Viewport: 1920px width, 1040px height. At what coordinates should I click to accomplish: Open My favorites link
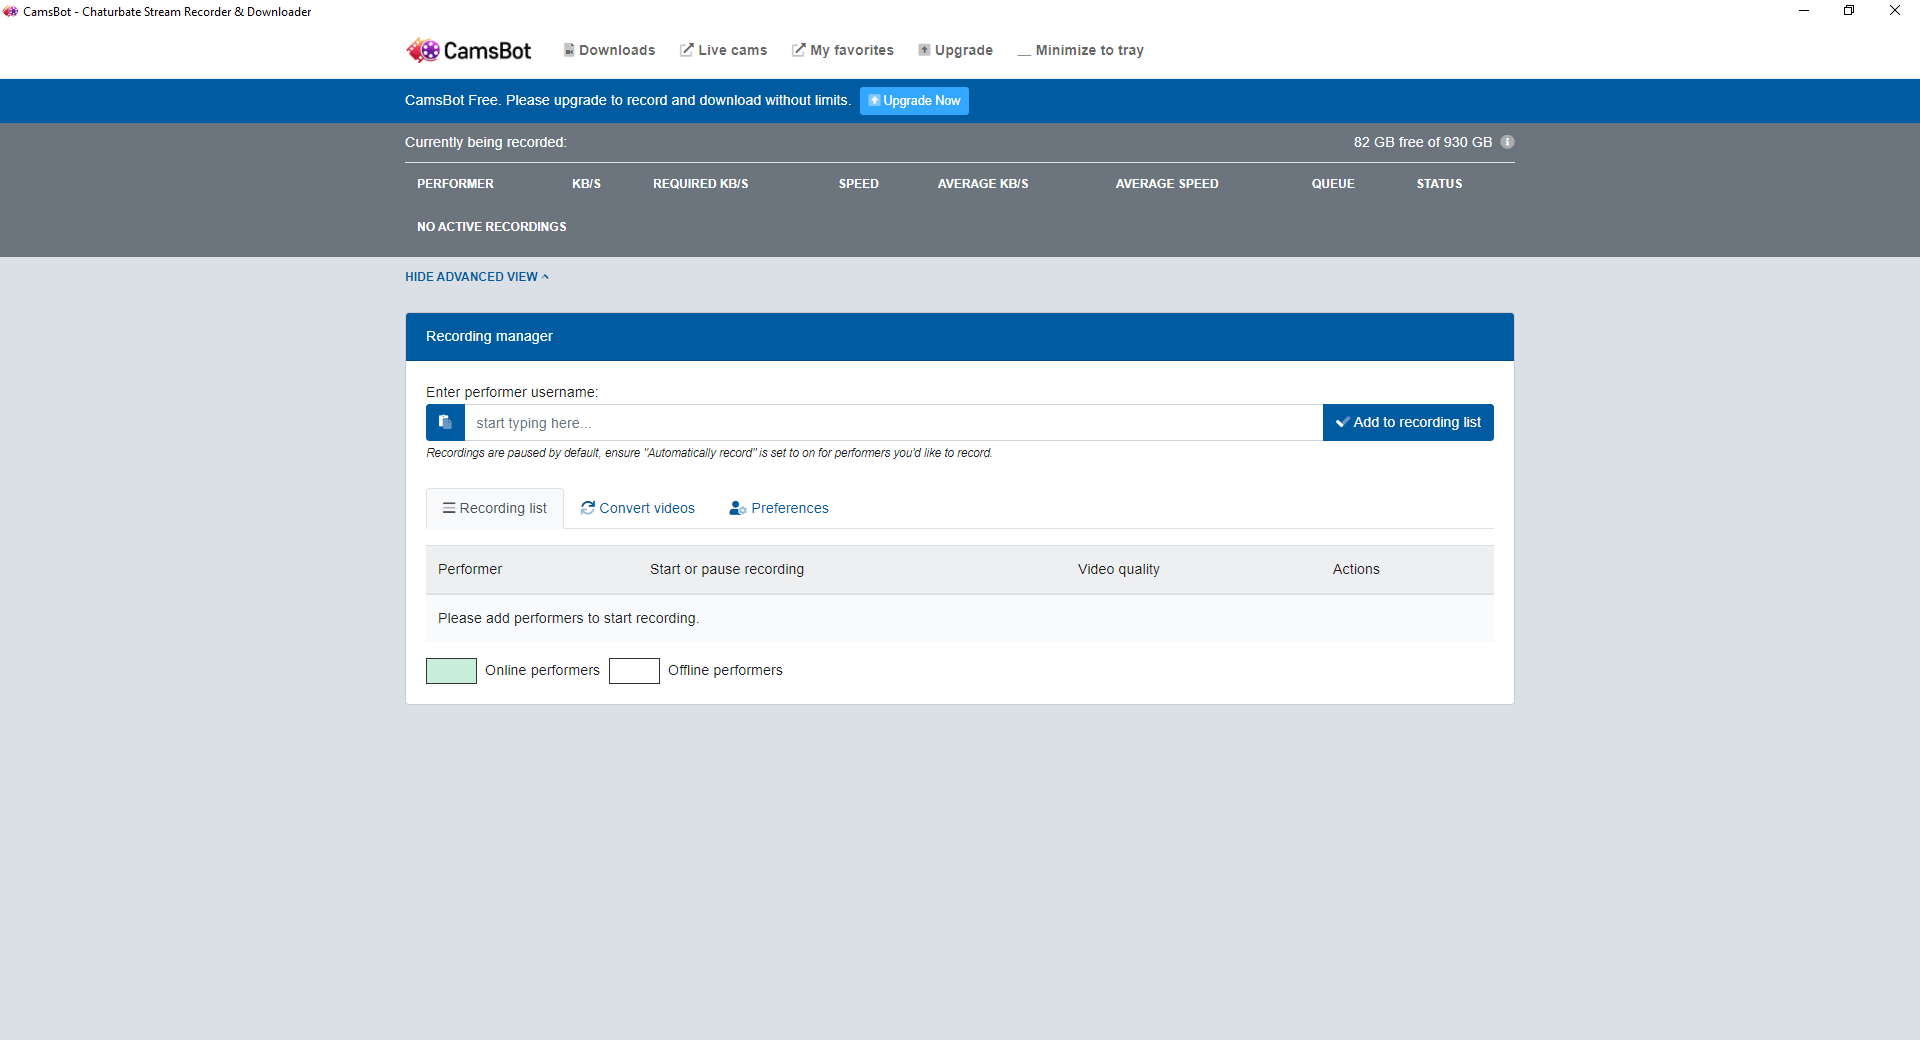point(843,50)
